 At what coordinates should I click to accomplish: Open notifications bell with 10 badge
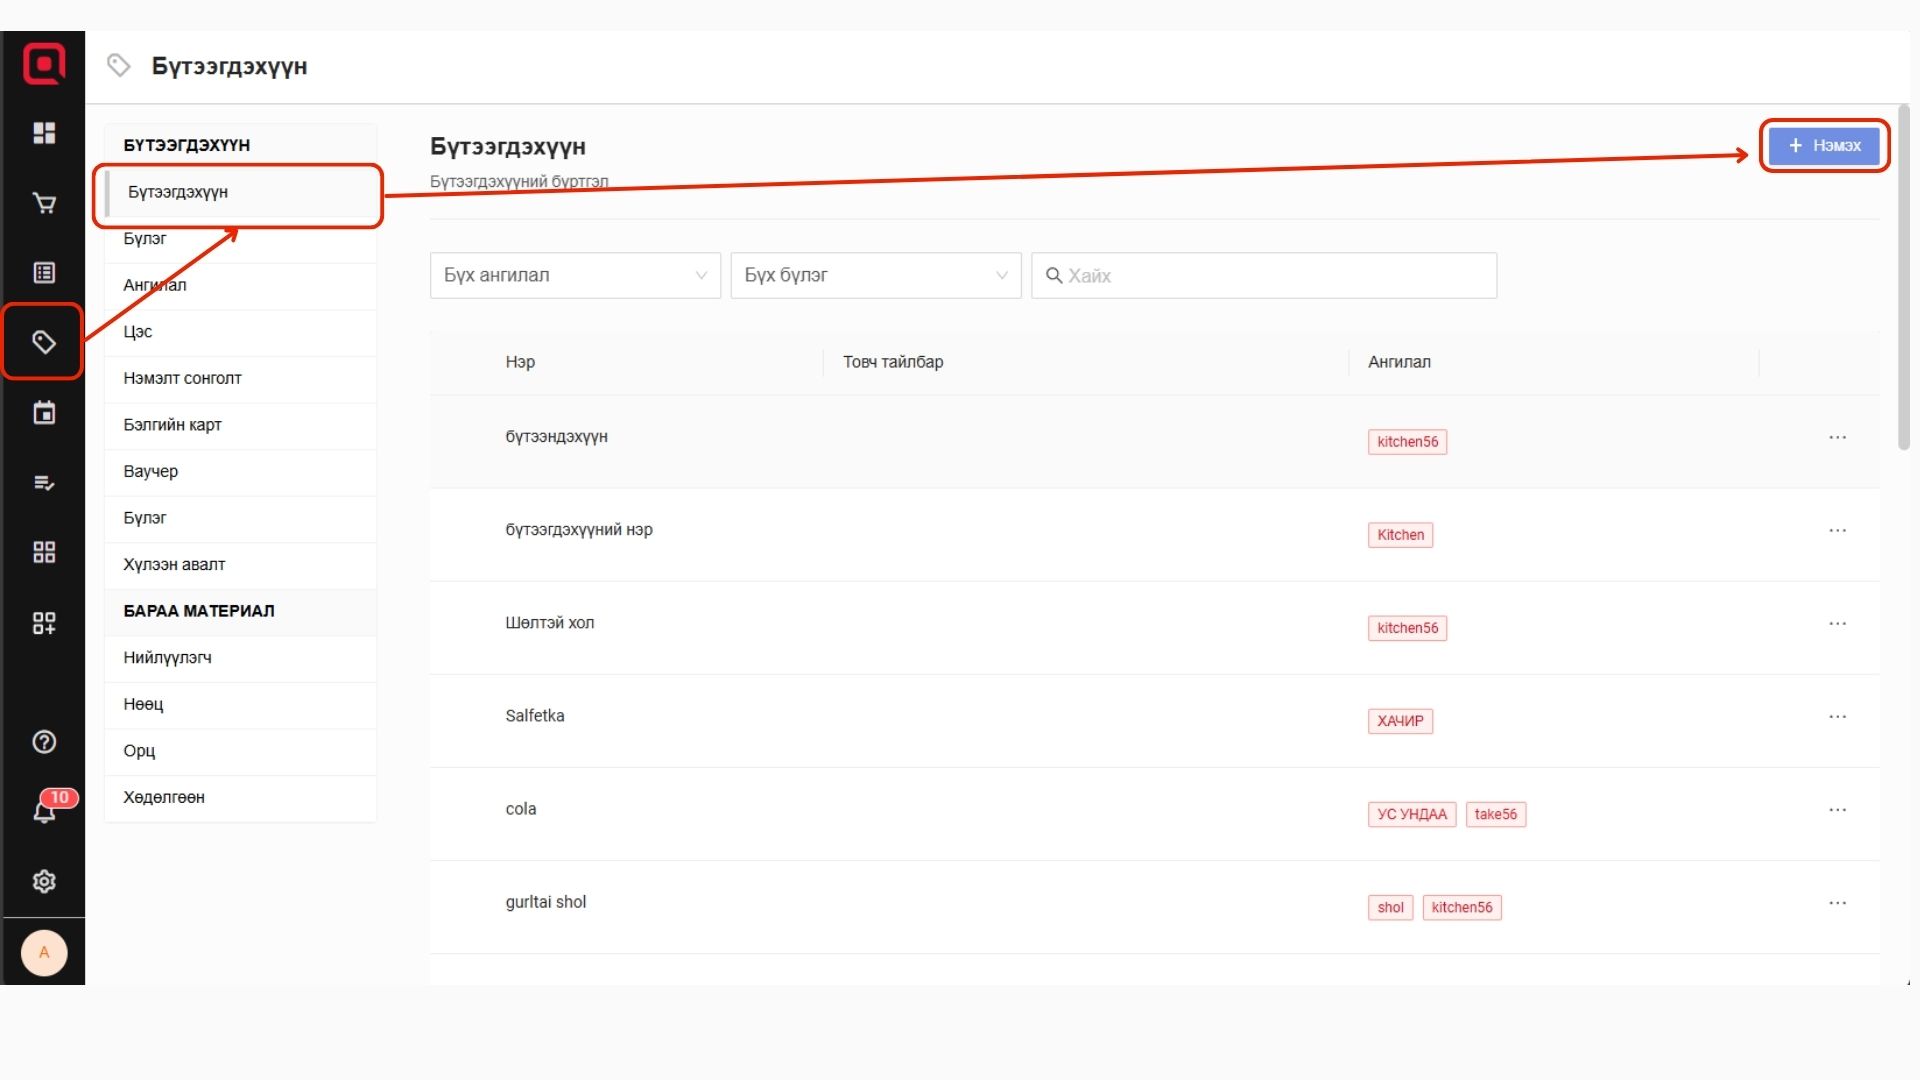[44, 810]
